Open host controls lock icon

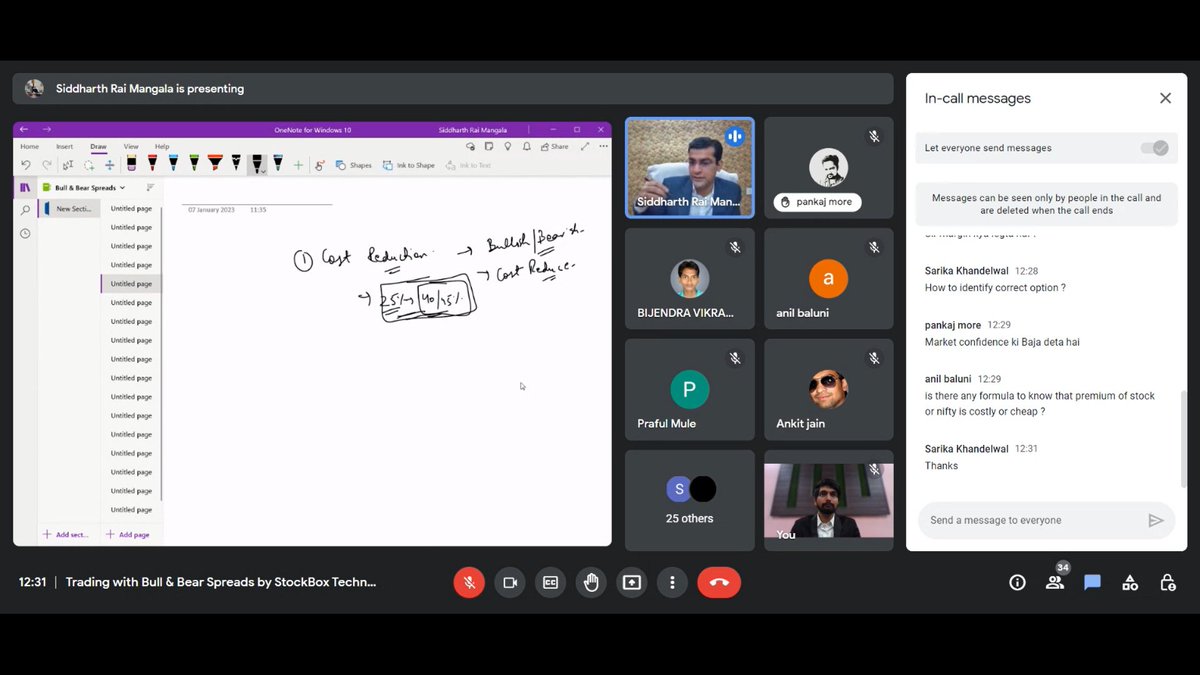pos(1167,582)
